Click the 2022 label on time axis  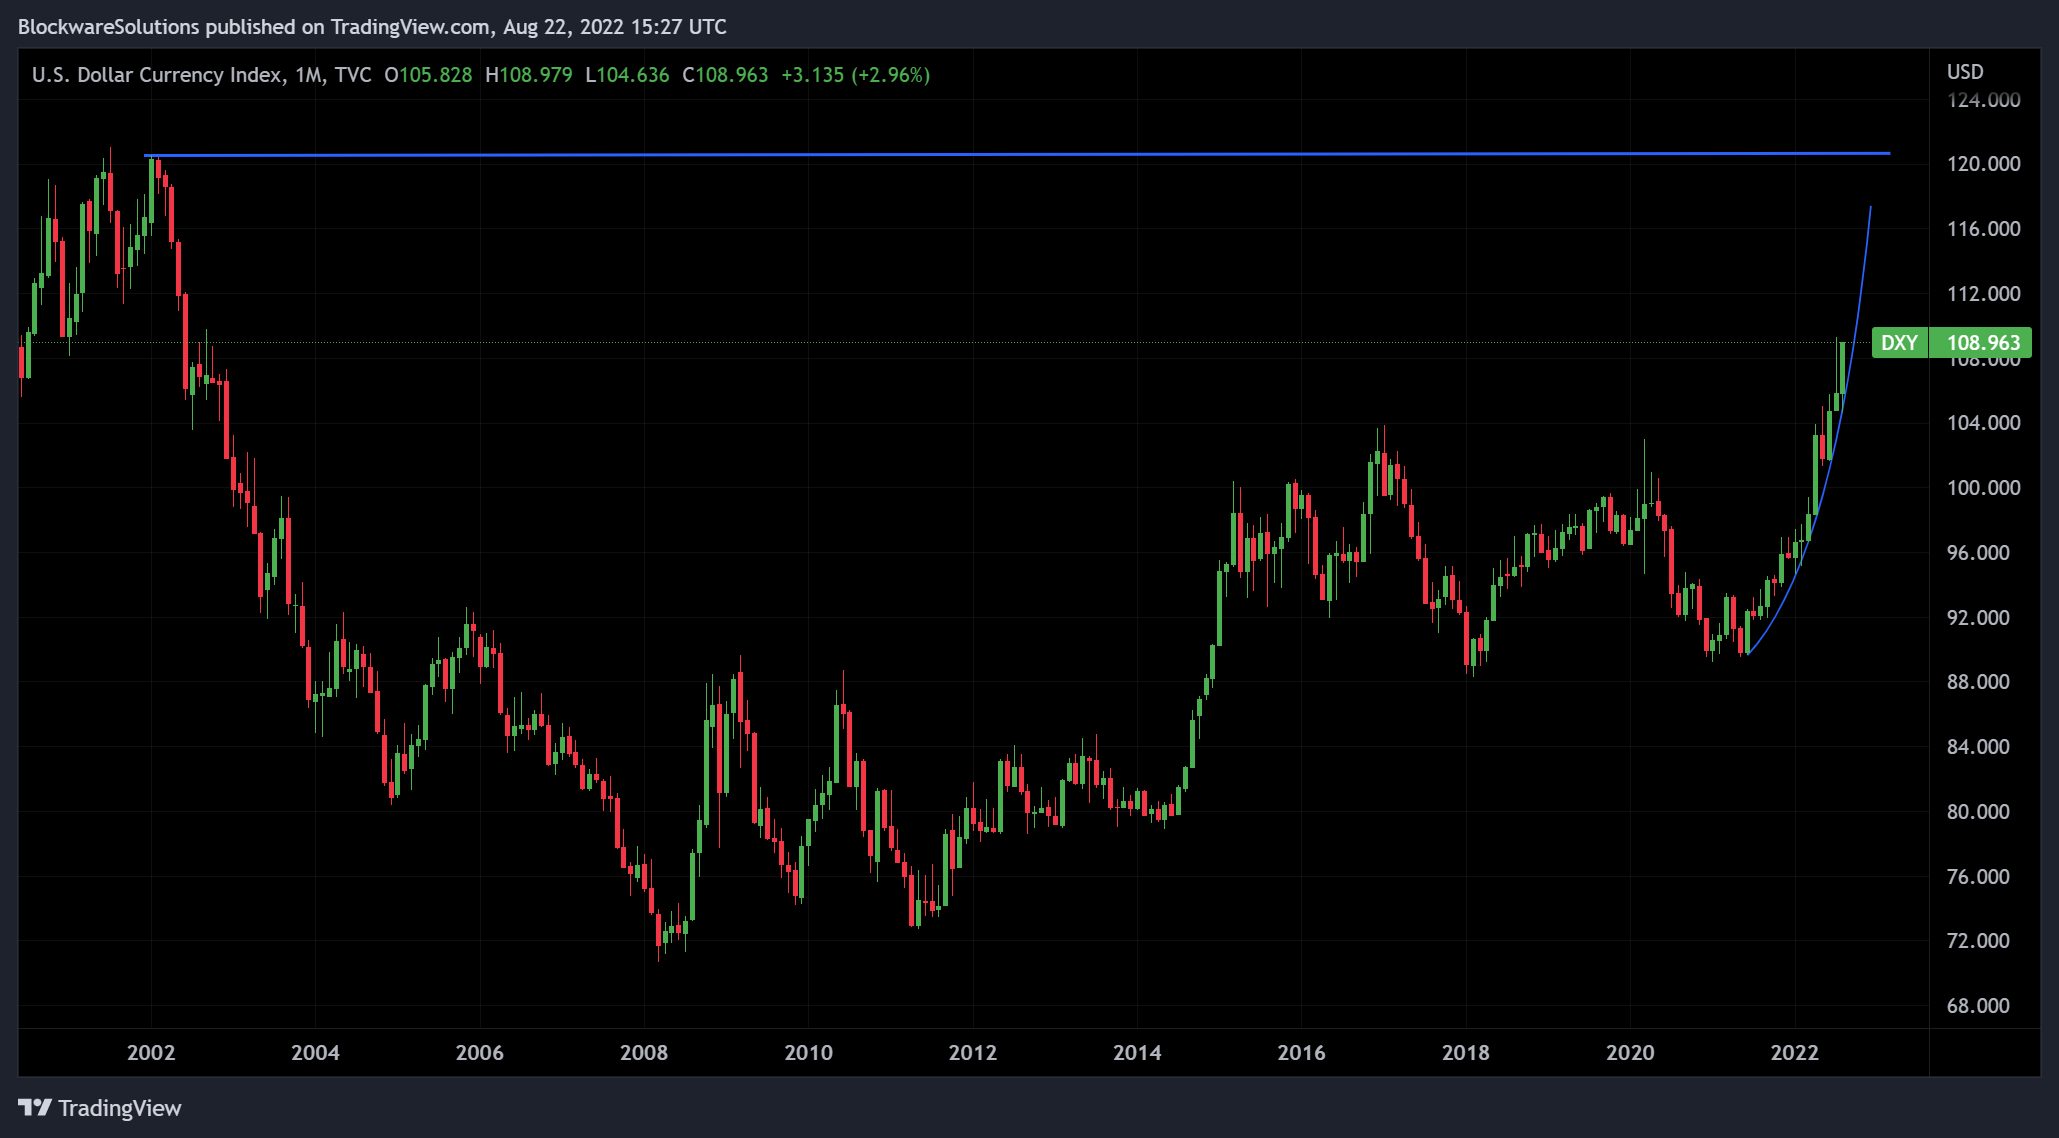click(1794, 1052)
